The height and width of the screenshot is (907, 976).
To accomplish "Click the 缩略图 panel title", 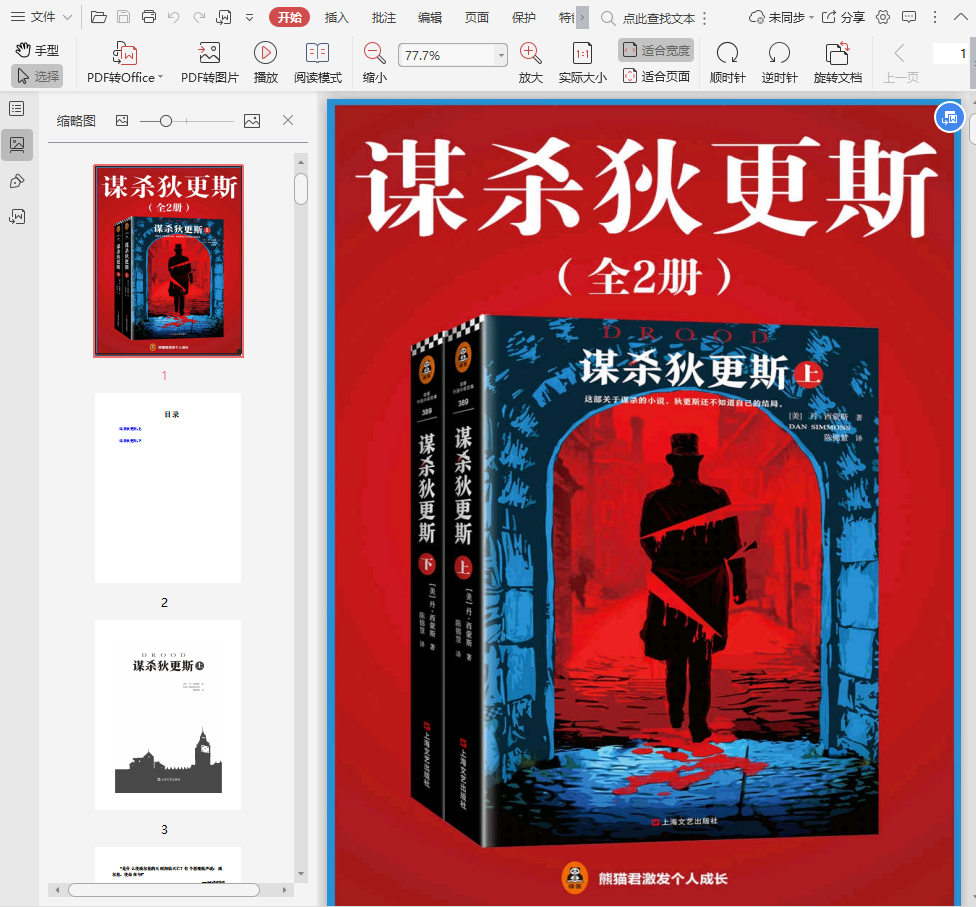I will [x=76, y=121].
